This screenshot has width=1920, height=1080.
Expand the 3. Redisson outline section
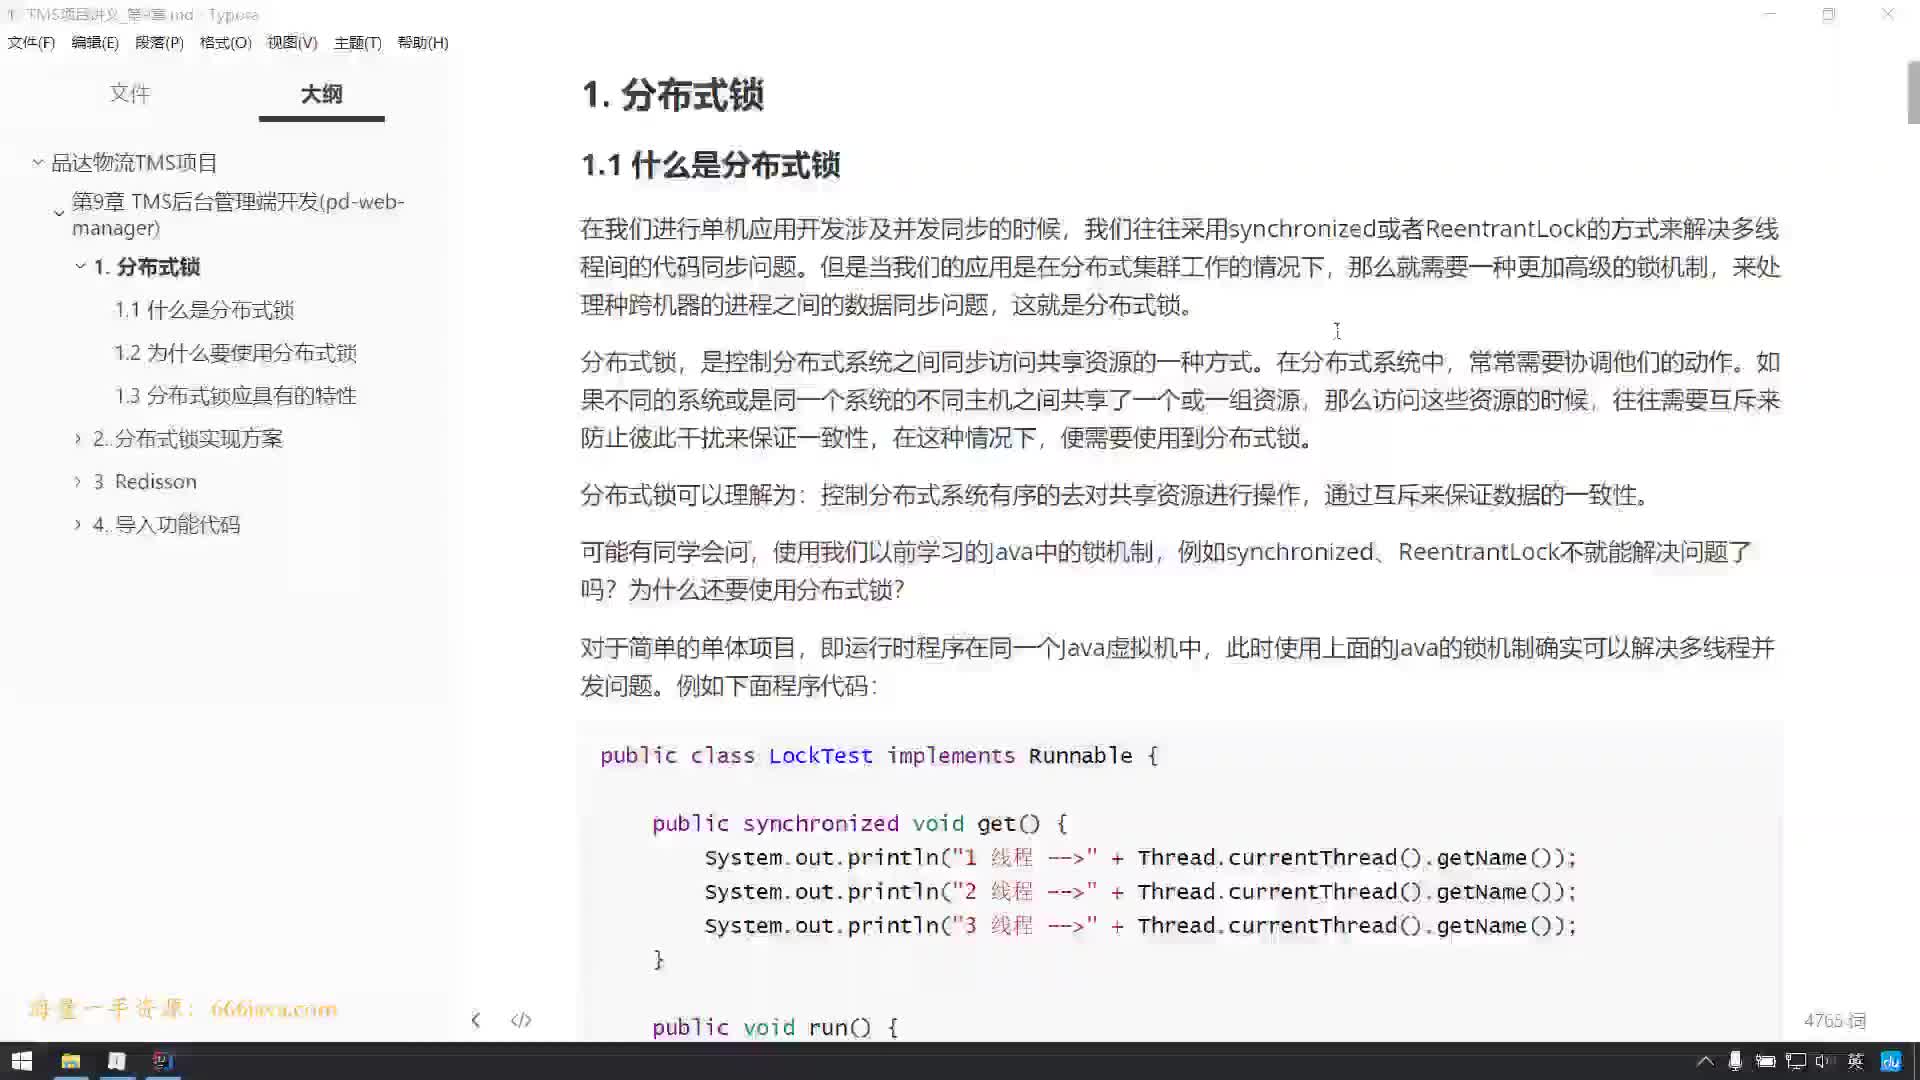[78, 481]
